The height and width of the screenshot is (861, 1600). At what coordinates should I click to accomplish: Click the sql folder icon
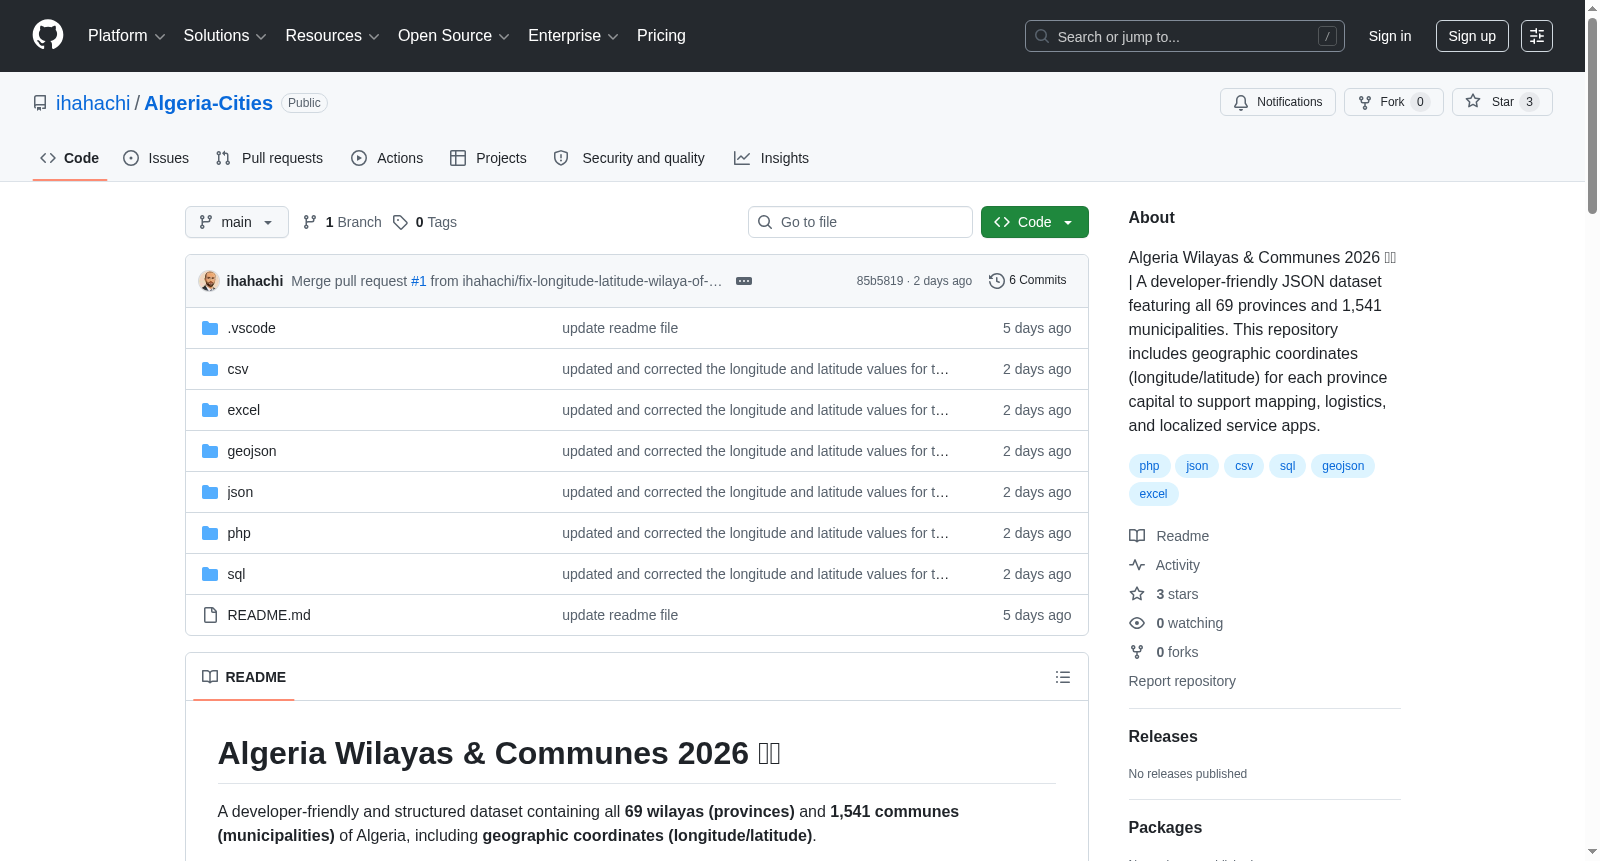coord(210,574)
